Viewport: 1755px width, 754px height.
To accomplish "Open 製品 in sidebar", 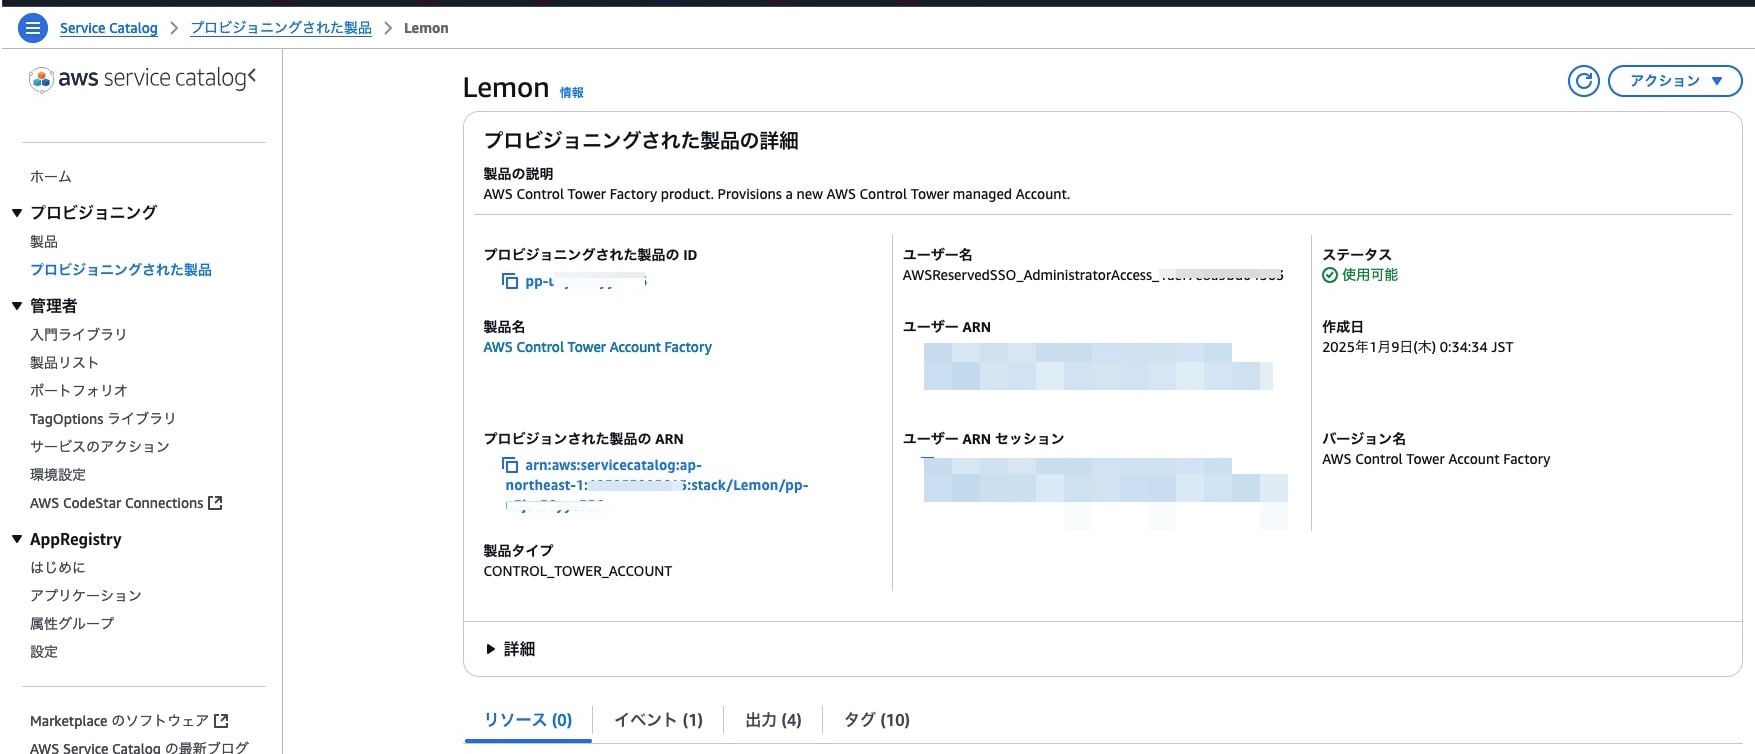I will tap(44, 242).
